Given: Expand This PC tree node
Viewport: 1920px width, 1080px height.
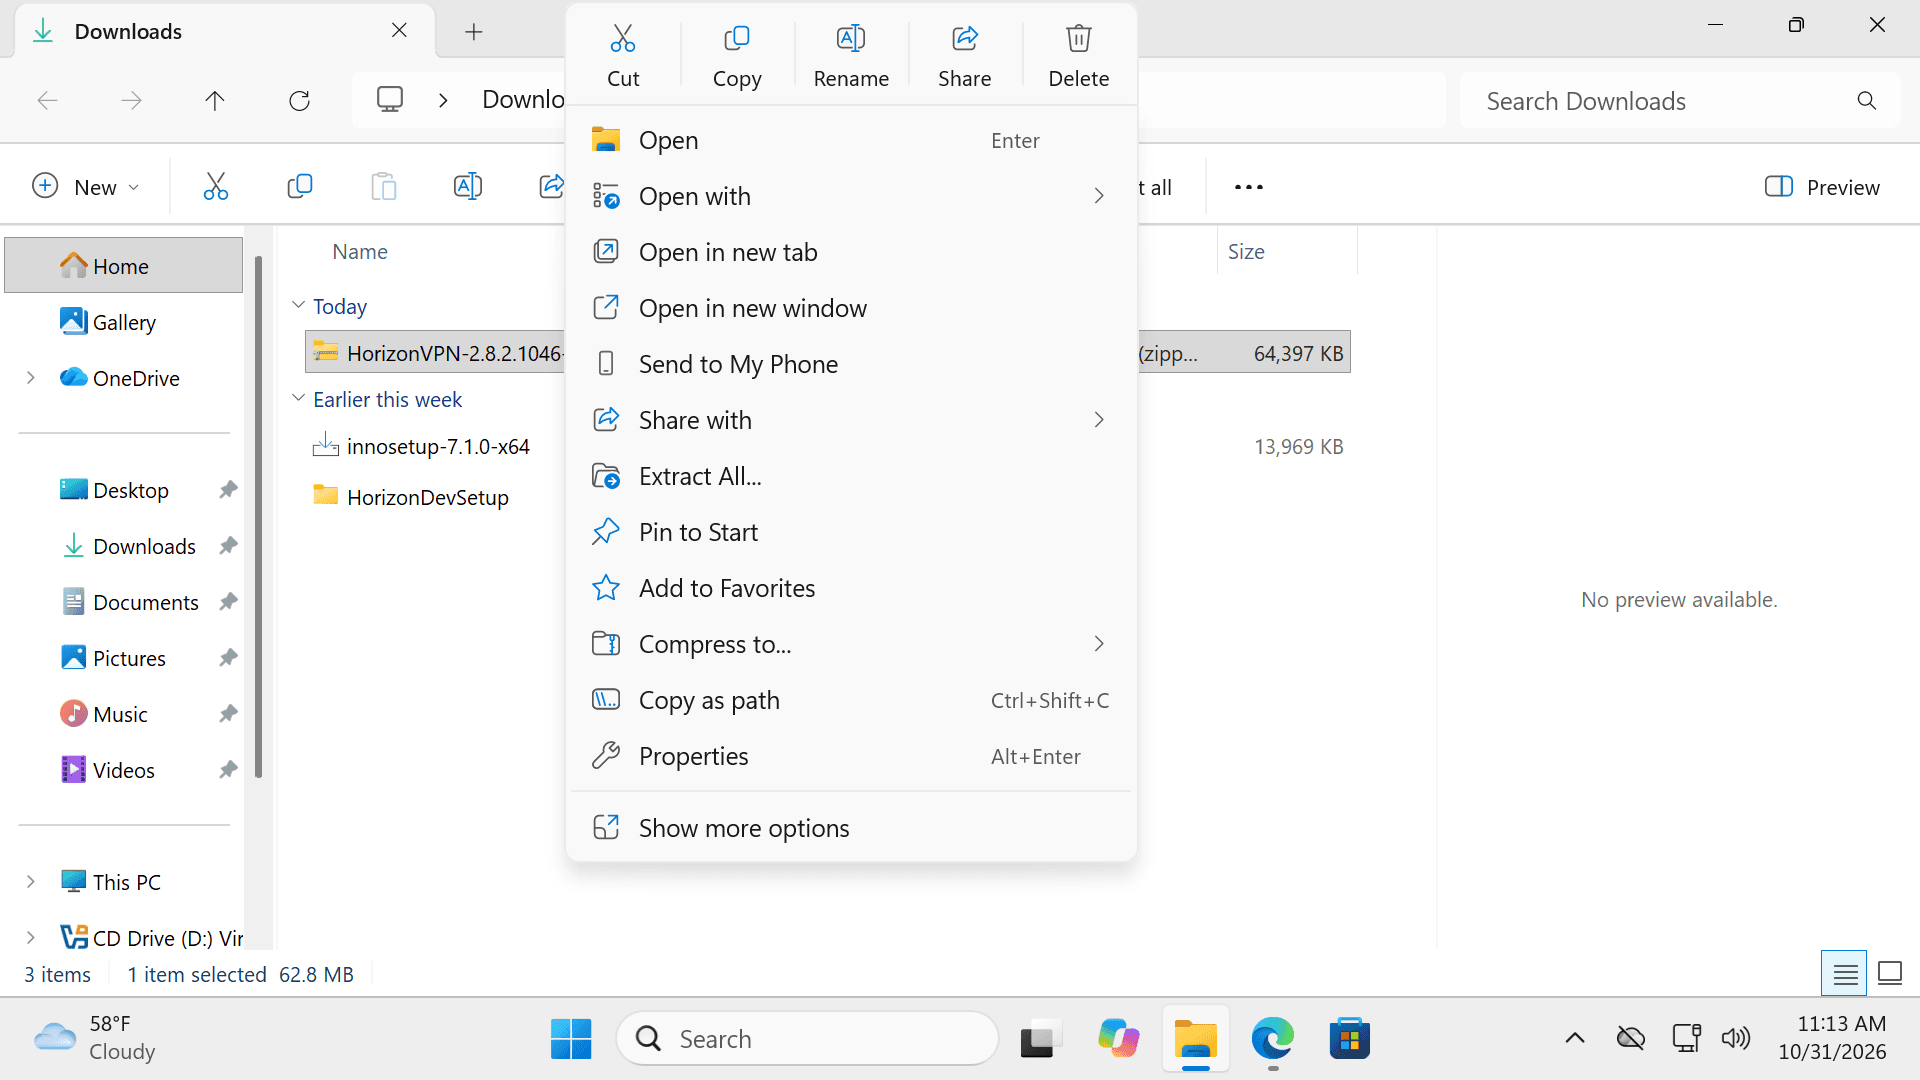Looking at the screenshot, I should coord(31,882).
